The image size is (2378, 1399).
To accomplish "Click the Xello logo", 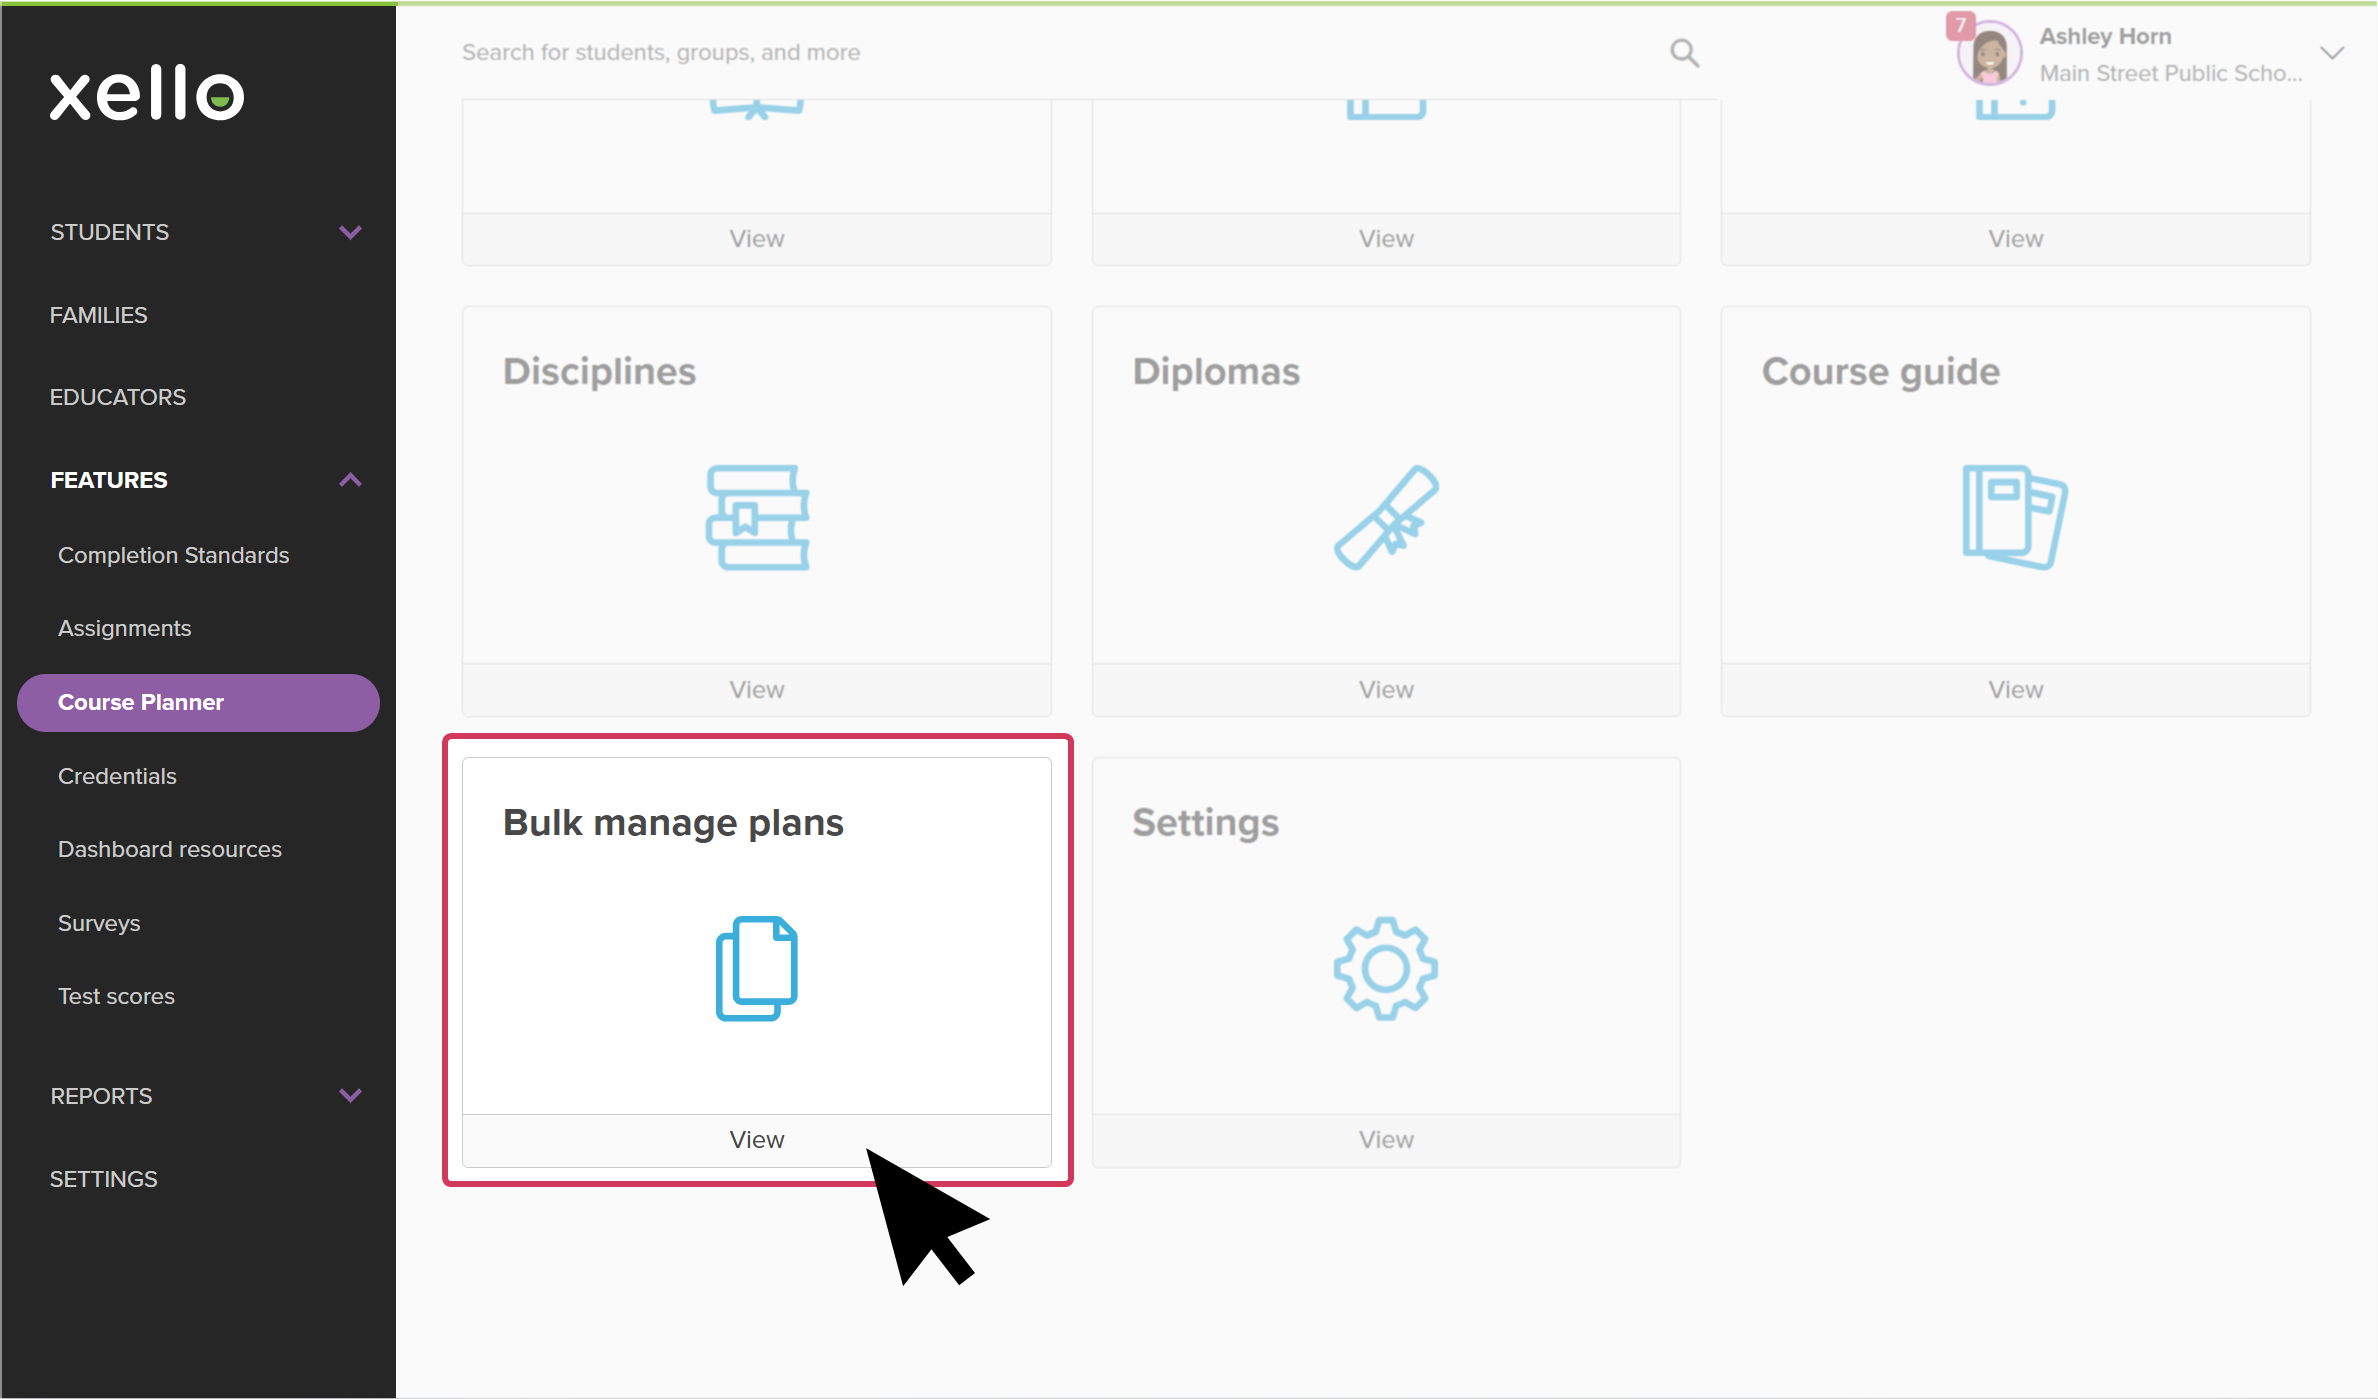I will [x=147, y=94].
